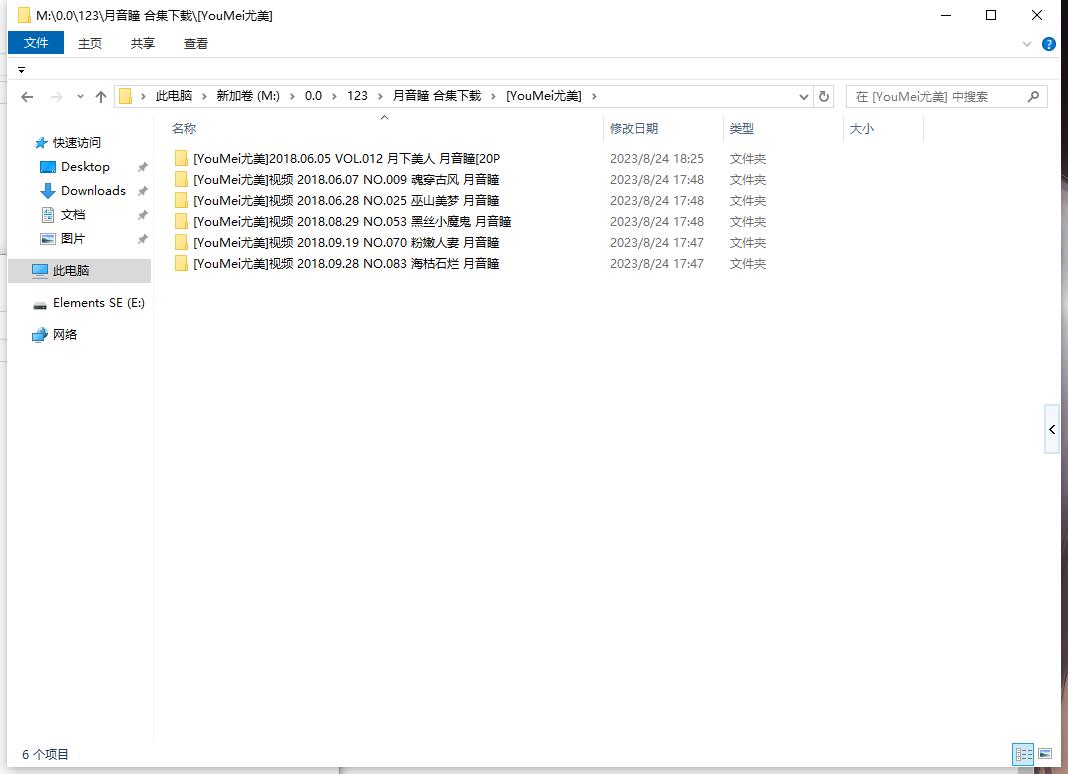The width and height of the screenshot is (1068, 774).
Task: Open Explorer help question mark icon
Action: click(x=1048, y=44)
